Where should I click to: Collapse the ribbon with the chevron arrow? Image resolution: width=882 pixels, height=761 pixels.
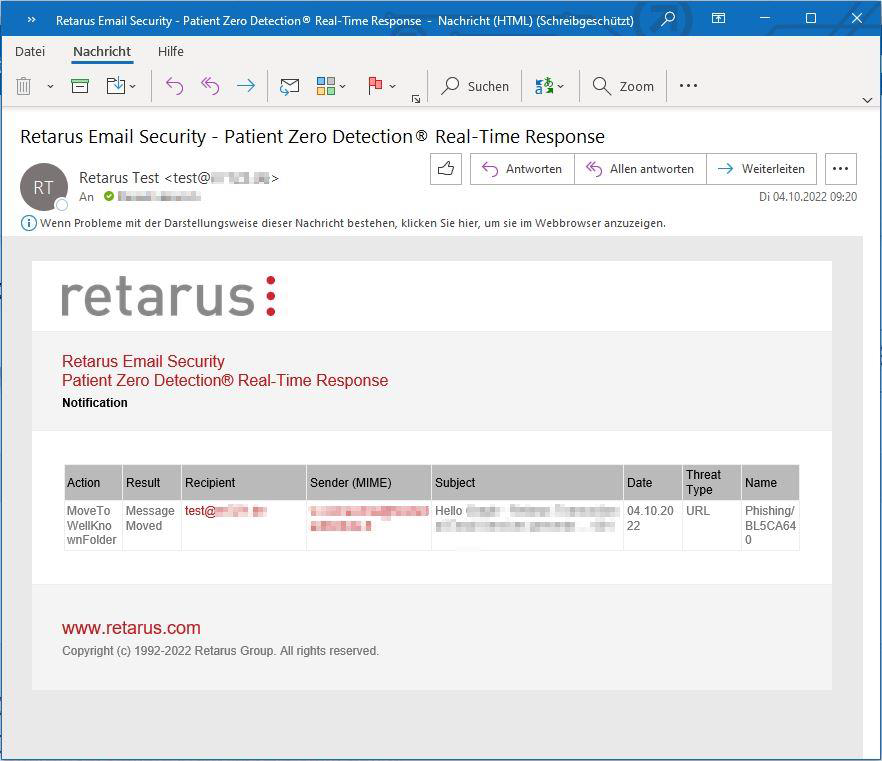[x=867, y=99]
